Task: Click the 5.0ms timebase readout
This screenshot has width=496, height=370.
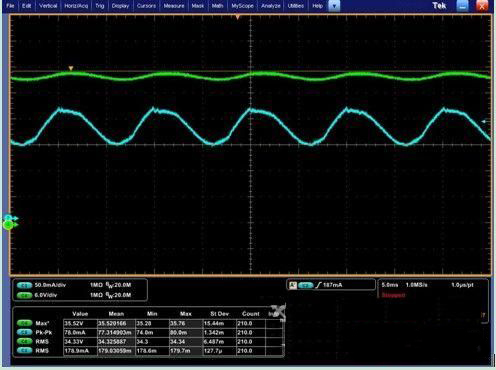Action: point(389,285)
